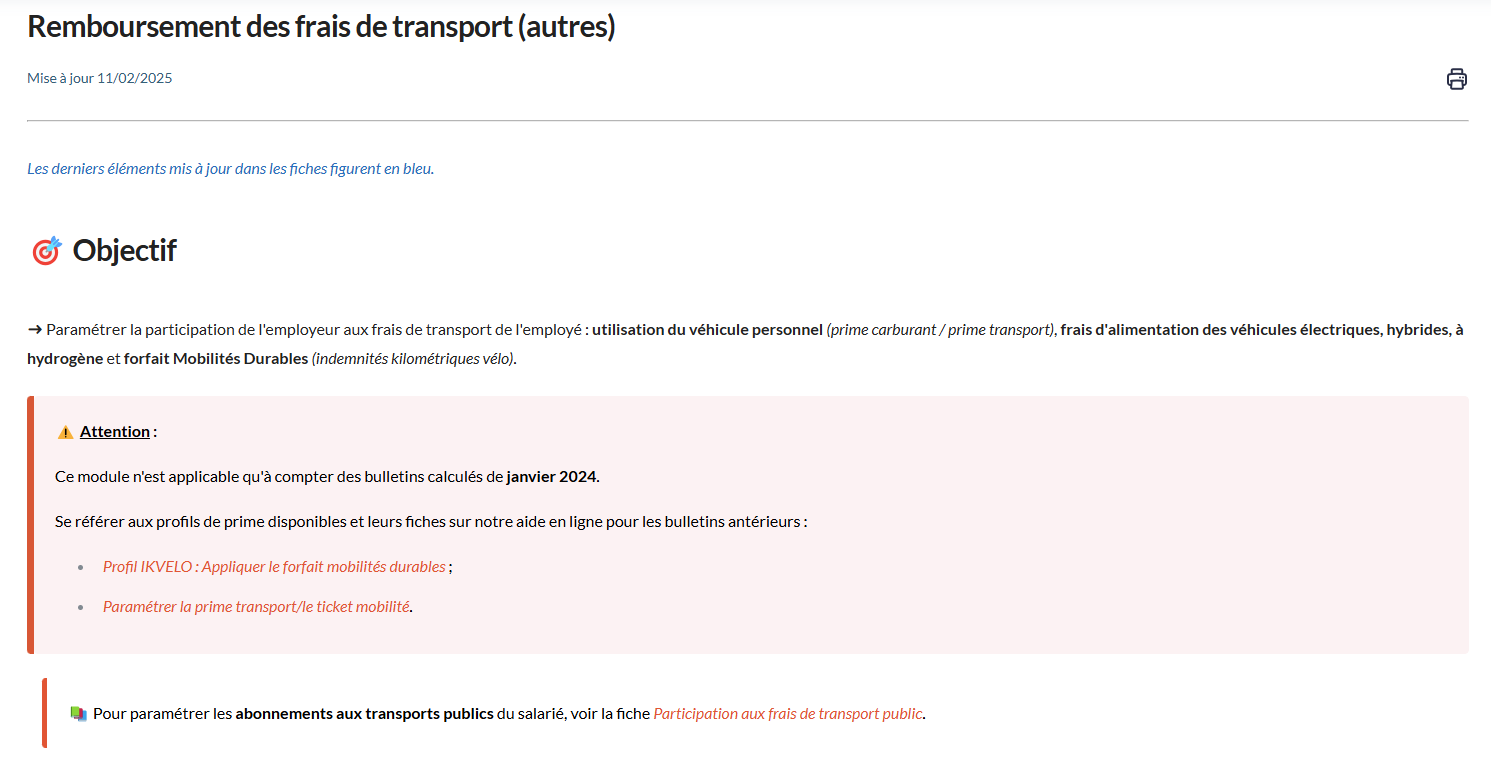
Task: Click bold abonnements aux transports publics text
Action: (364, 714)
